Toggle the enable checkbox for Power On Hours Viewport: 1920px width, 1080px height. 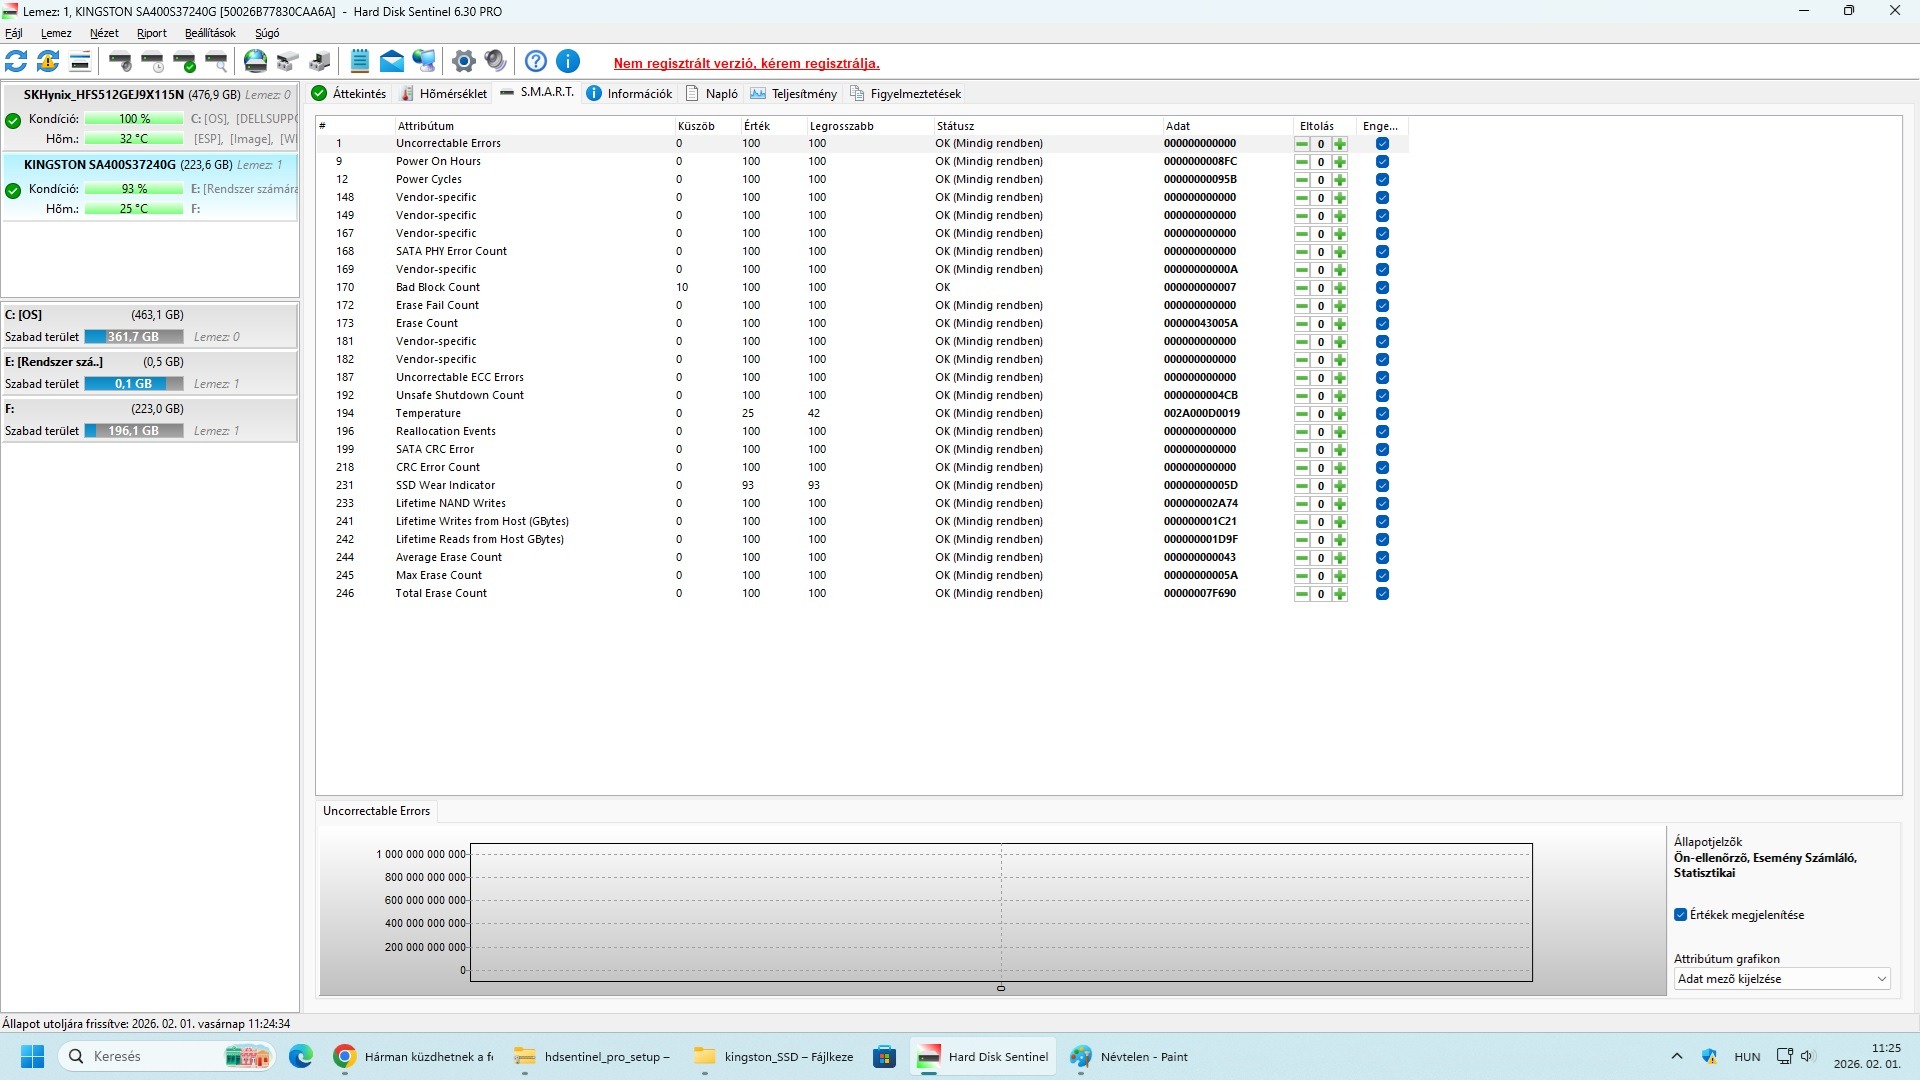click(x=1382, y=162)
